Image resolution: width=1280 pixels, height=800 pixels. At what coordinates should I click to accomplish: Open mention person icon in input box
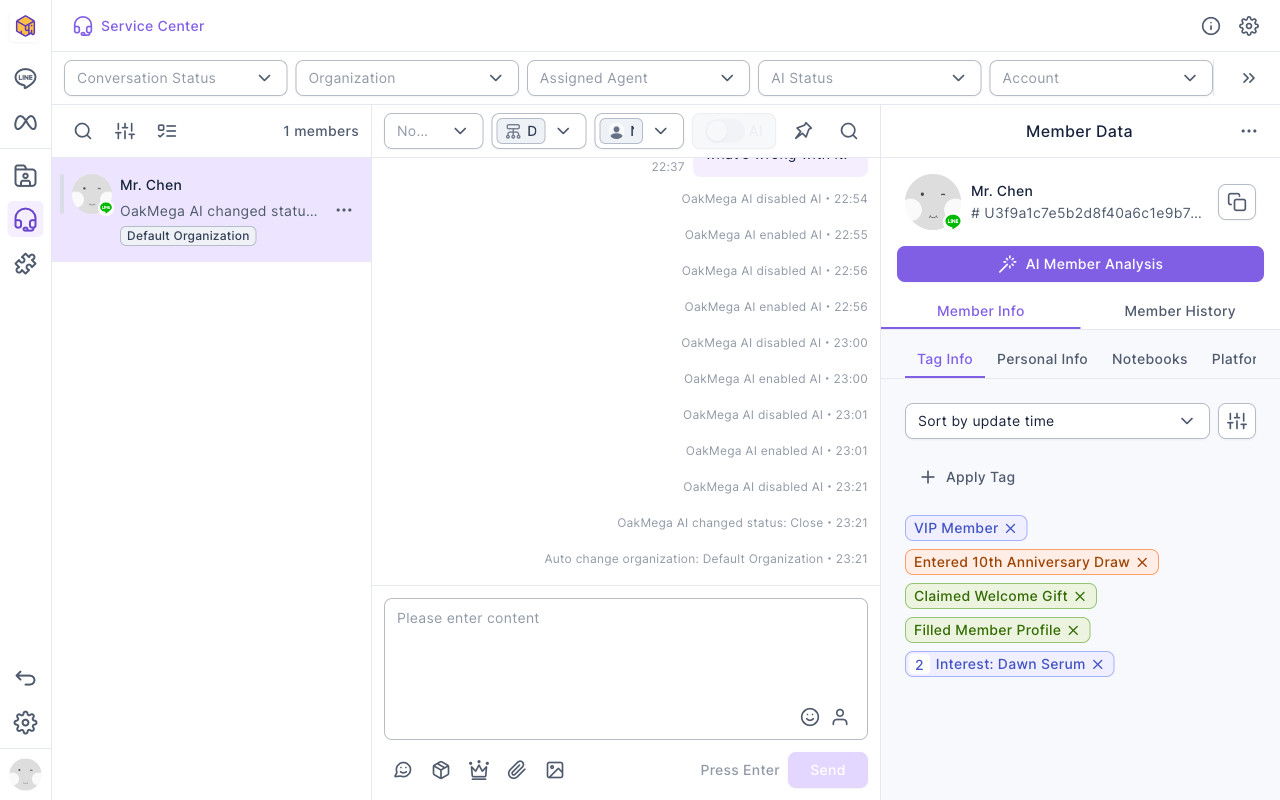[840, 717]
